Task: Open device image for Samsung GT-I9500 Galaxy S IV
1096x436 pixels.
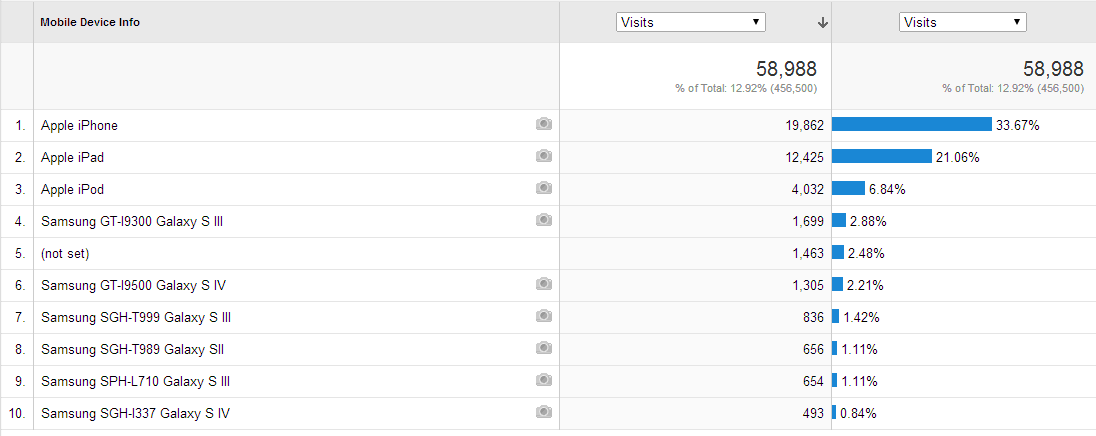Action: point(544,284)
